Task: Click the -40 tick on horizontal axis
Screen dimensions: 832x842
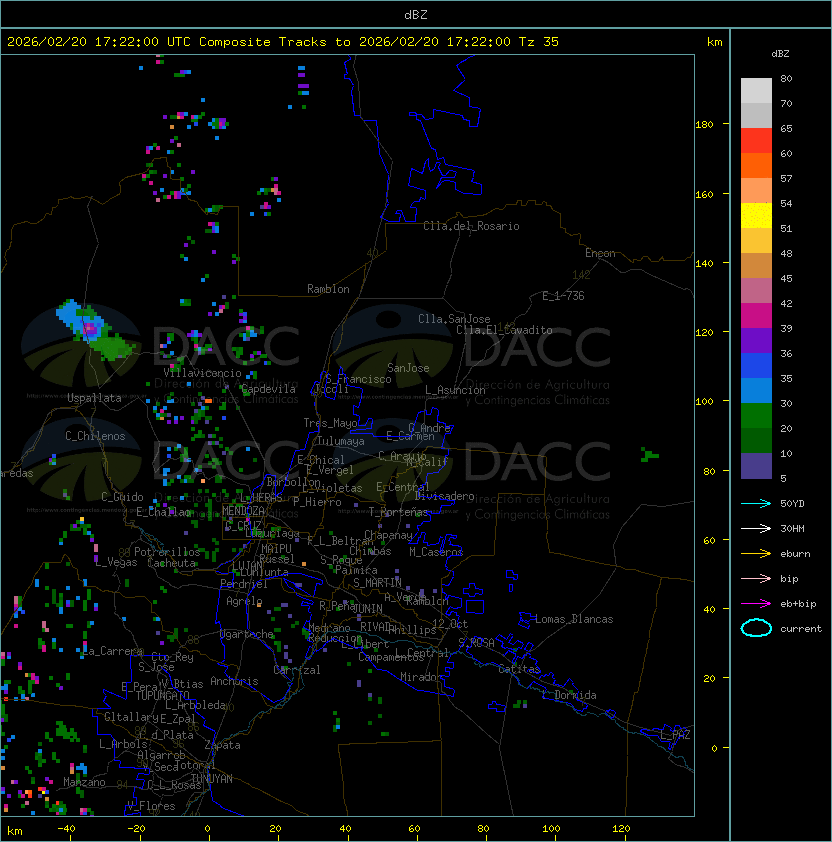Action: tap(66, 829)
